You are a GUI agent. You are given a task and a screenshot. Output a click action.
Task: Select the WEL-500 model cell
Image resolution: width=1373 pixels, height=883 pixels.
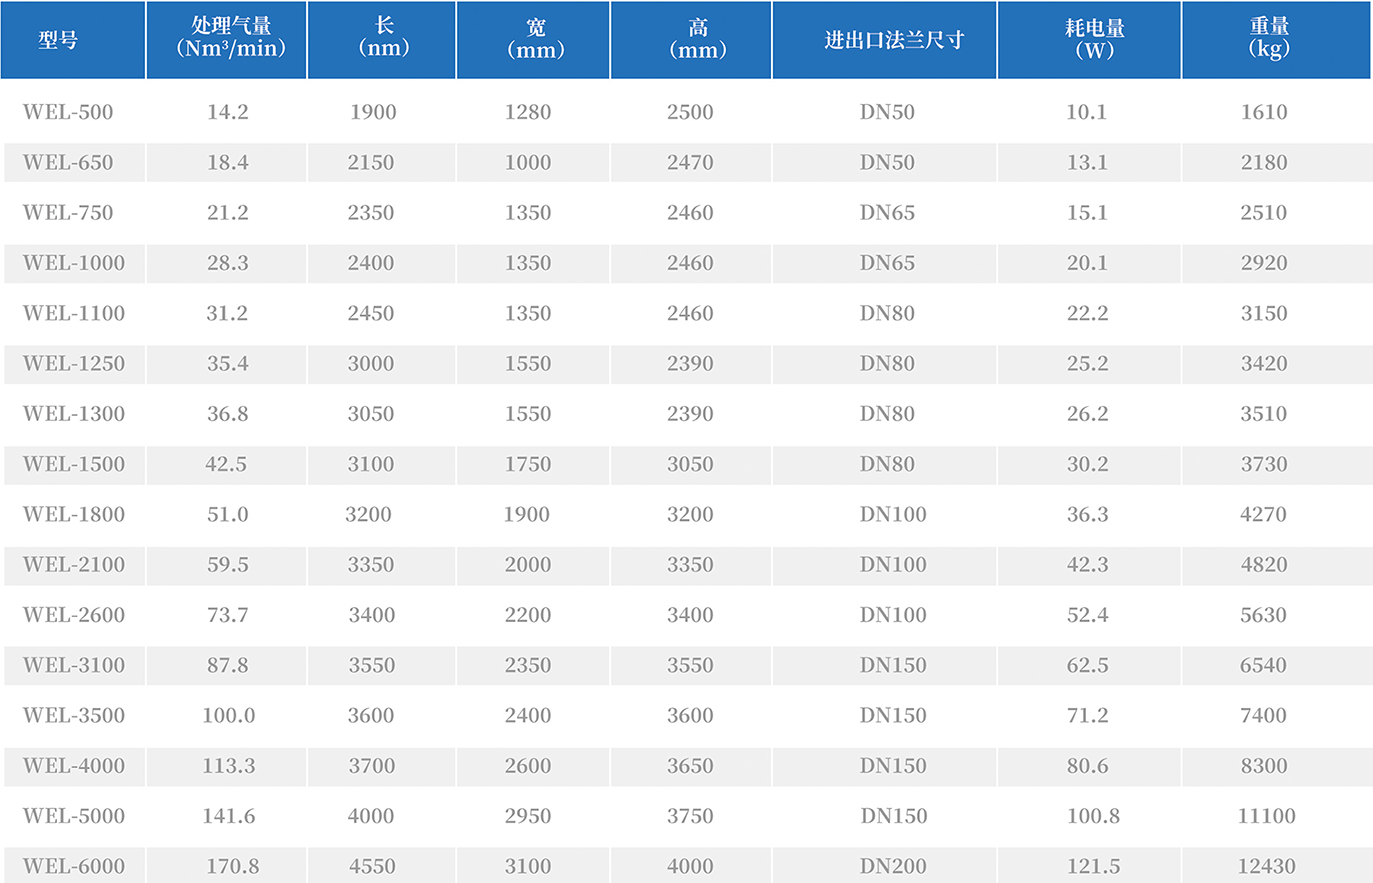[x=68, y=112]
